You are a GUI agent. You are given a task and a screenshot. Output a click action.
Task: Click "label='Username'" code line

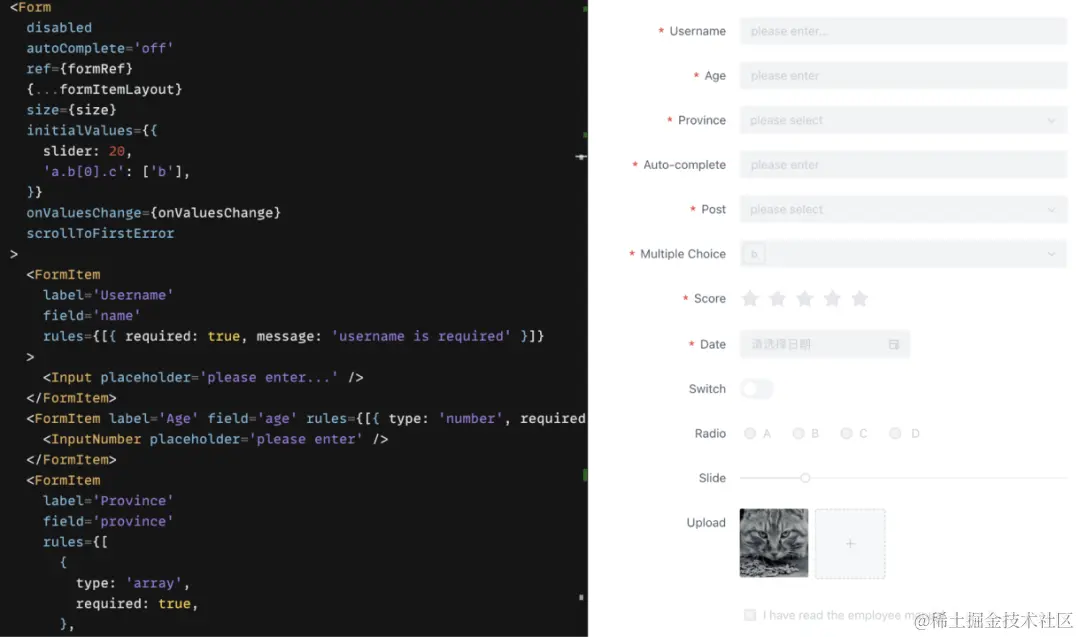(108, 295)
